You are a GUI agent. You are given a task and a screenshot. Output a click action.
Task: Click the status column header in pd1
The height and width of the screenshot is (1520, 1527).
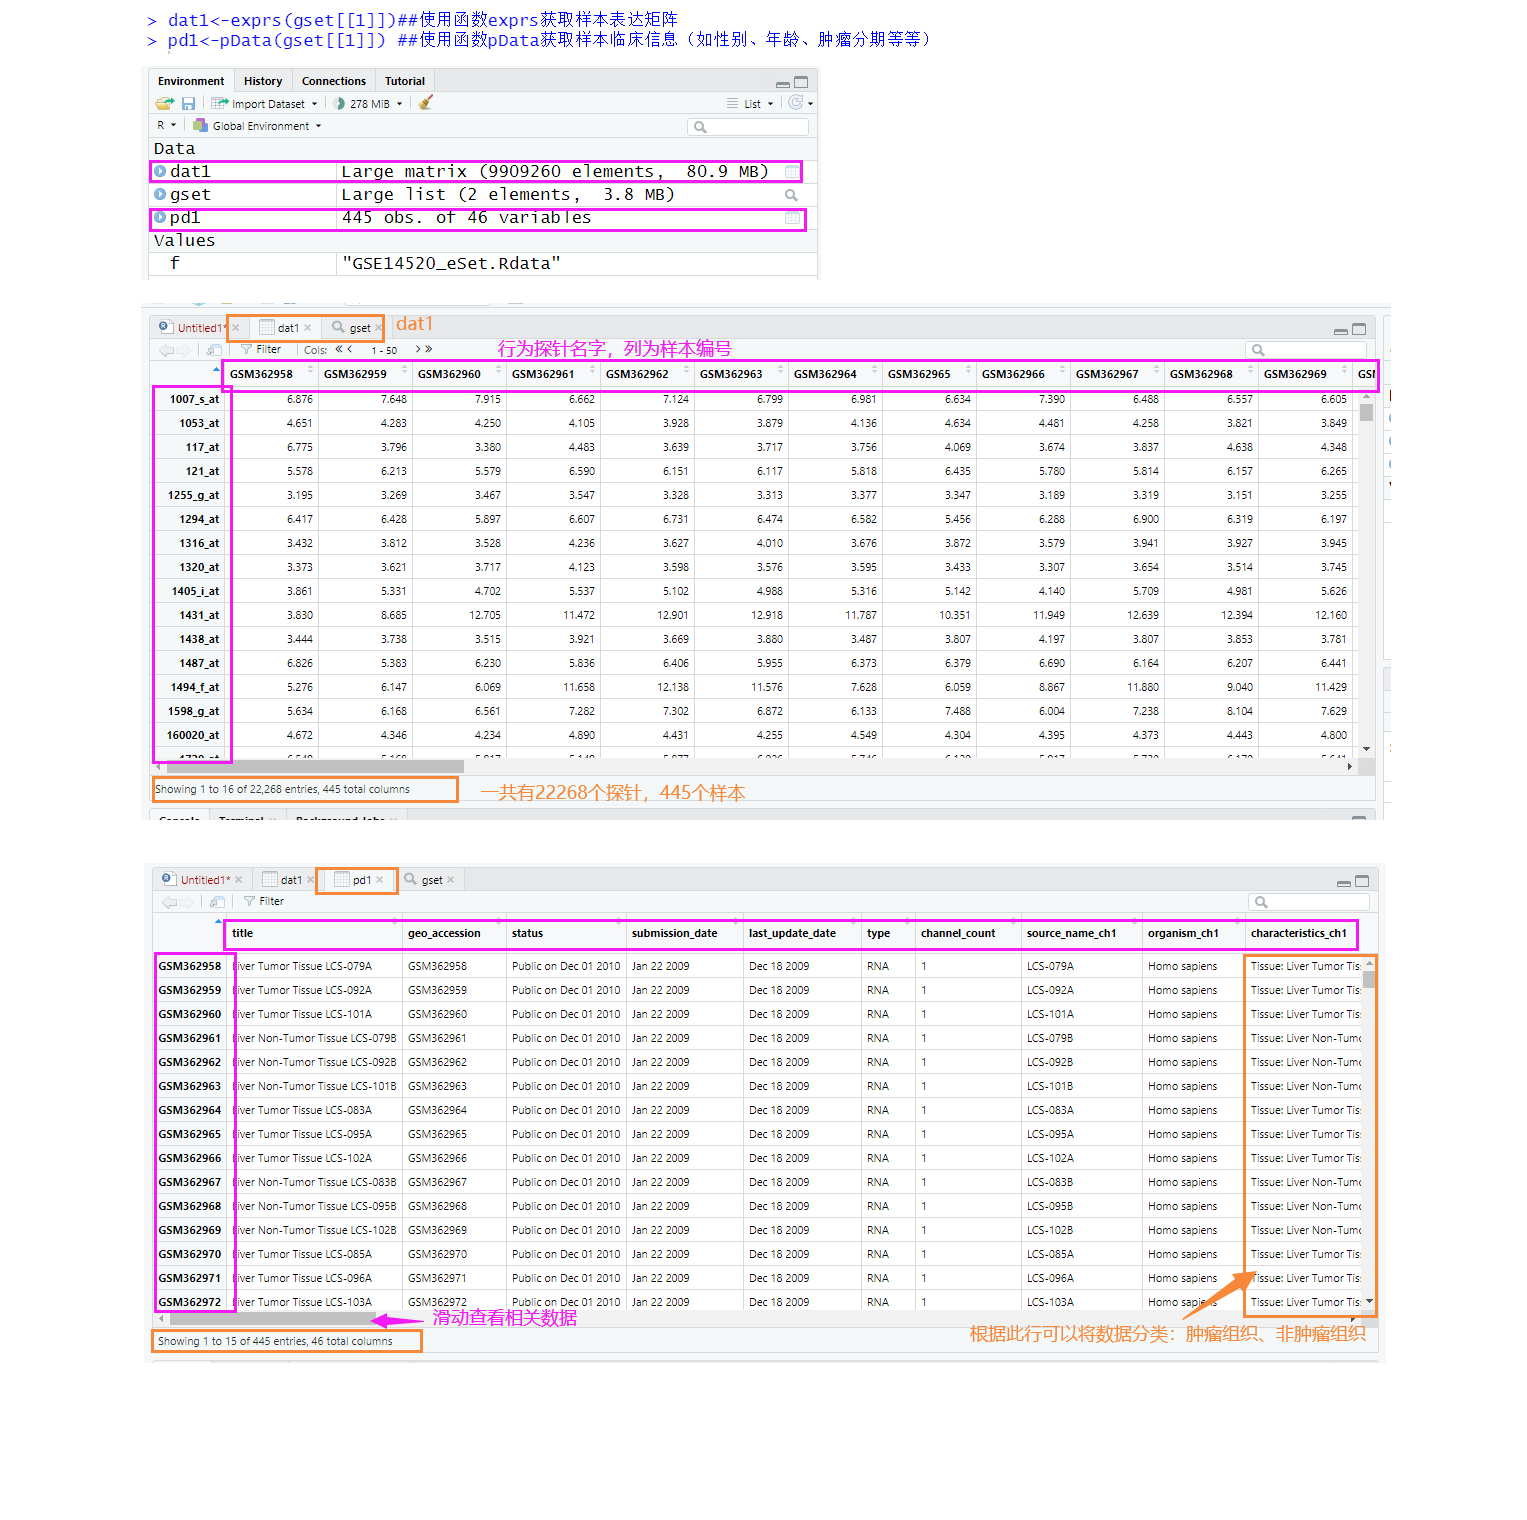tap(564, 934)
